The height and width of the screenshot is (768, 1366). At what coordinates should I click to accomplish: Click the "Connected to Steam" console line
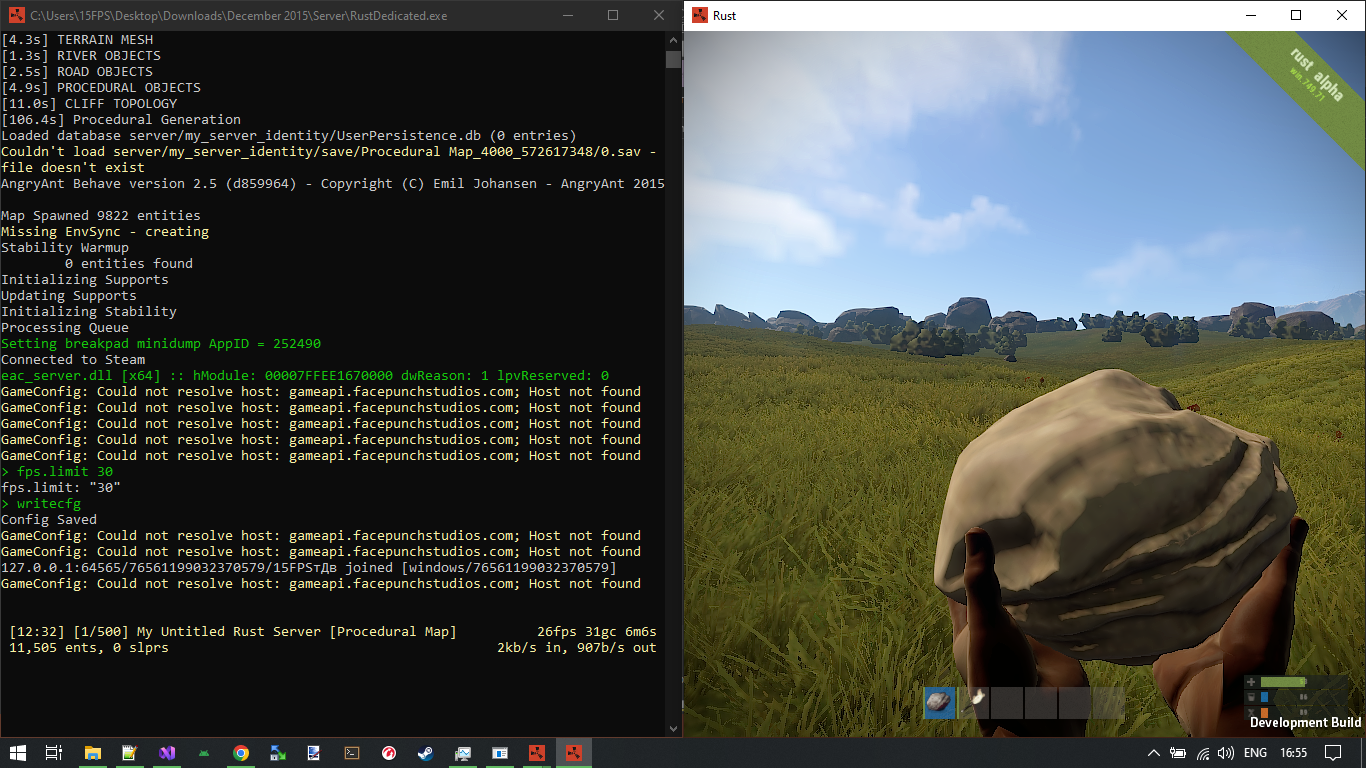tap(73, 359)
